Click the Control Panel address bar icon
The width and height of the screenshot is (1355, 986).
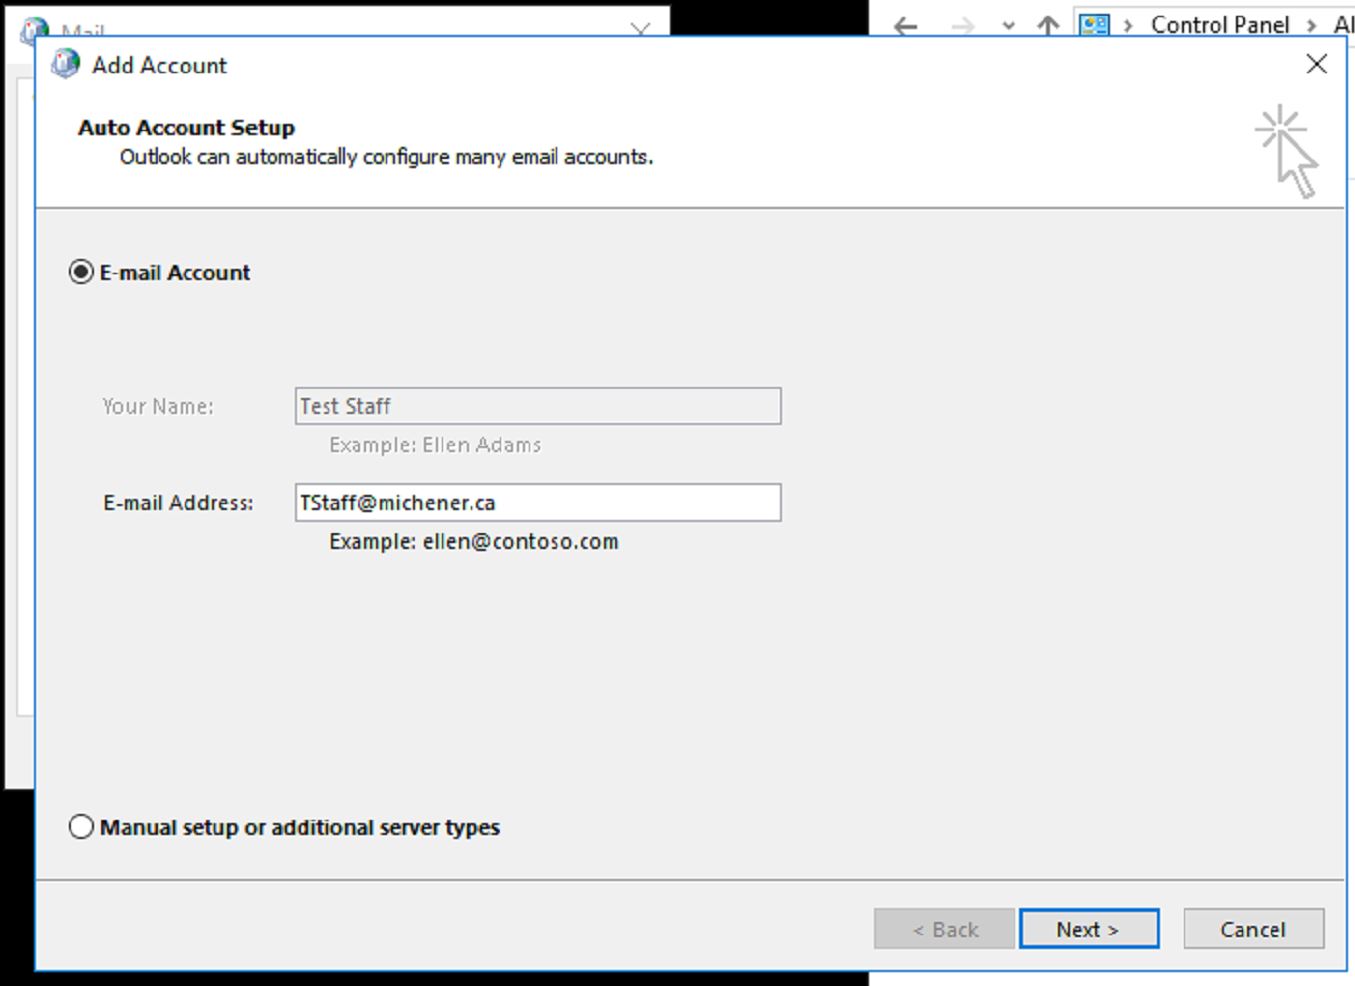click(1094, 25)
